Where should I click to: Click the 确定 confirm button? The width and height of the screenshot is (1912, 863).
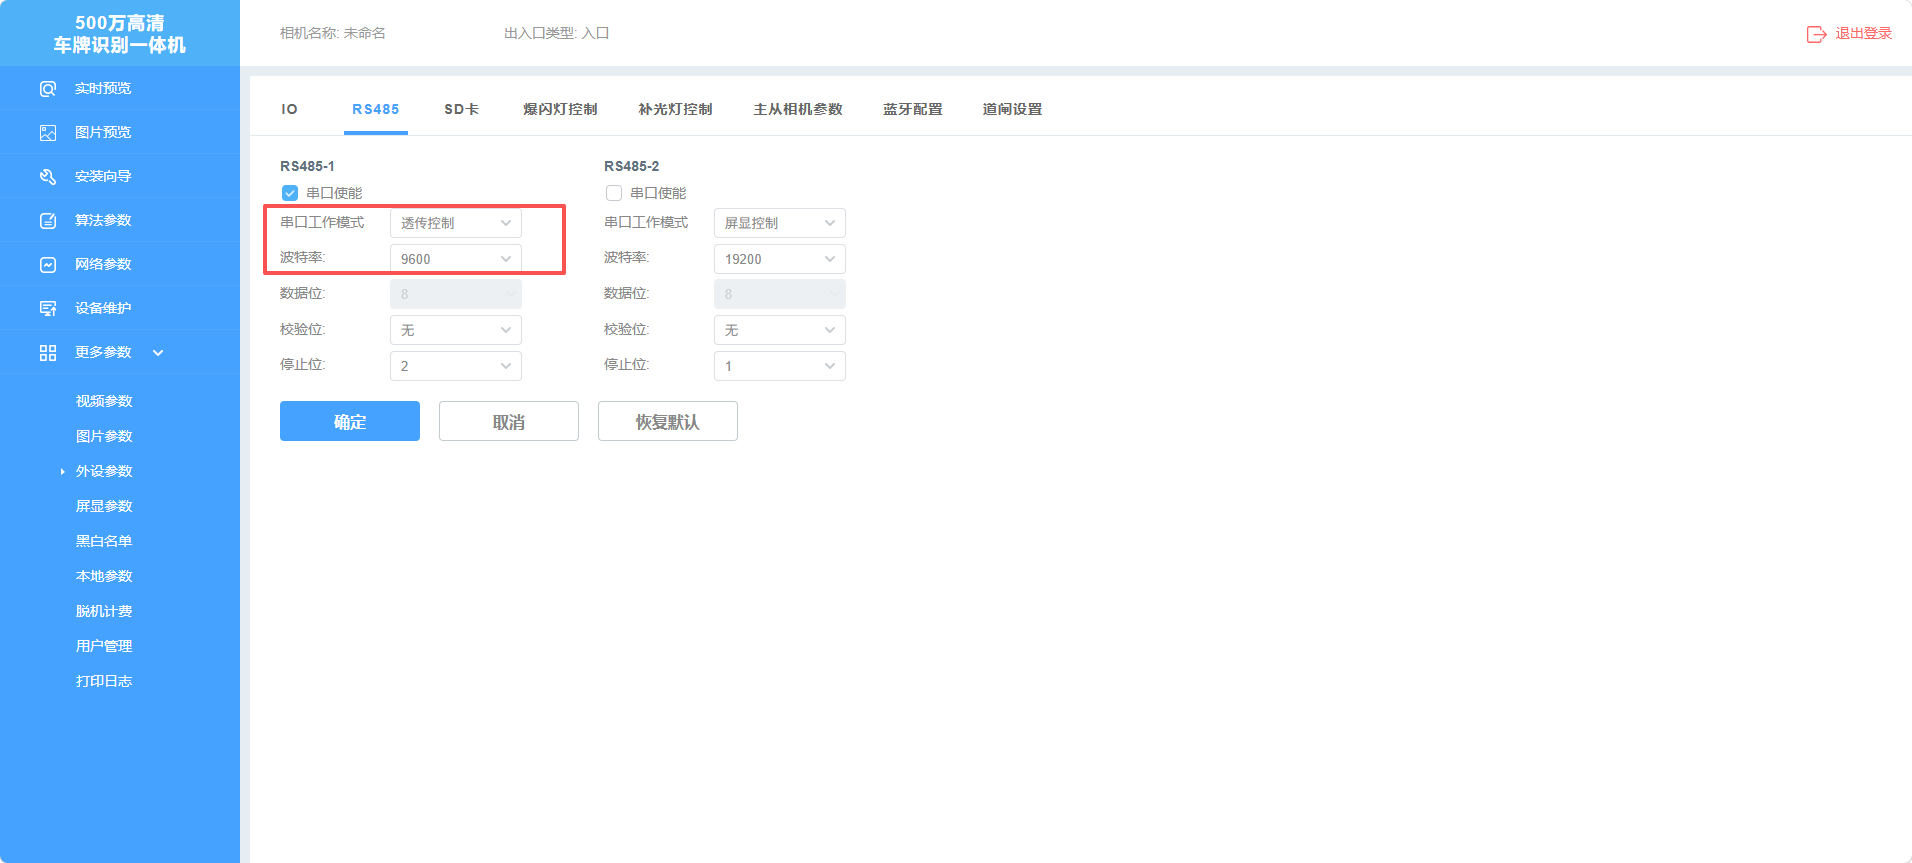350,421
